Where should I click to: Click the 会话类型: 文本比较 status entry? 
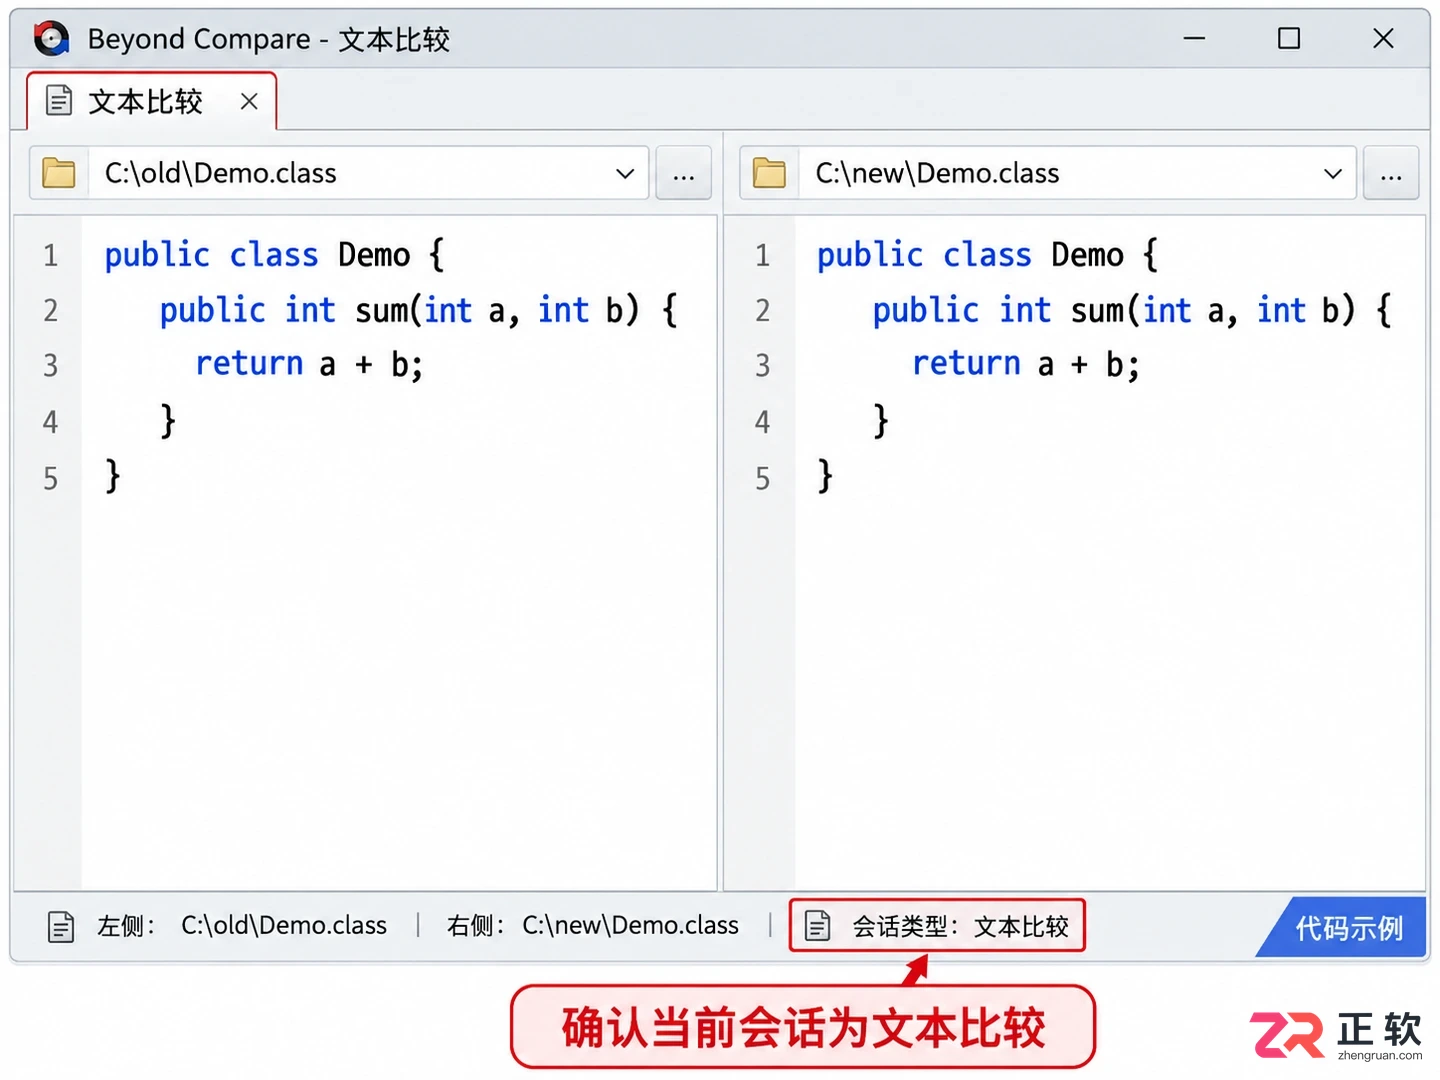[937, 926]
